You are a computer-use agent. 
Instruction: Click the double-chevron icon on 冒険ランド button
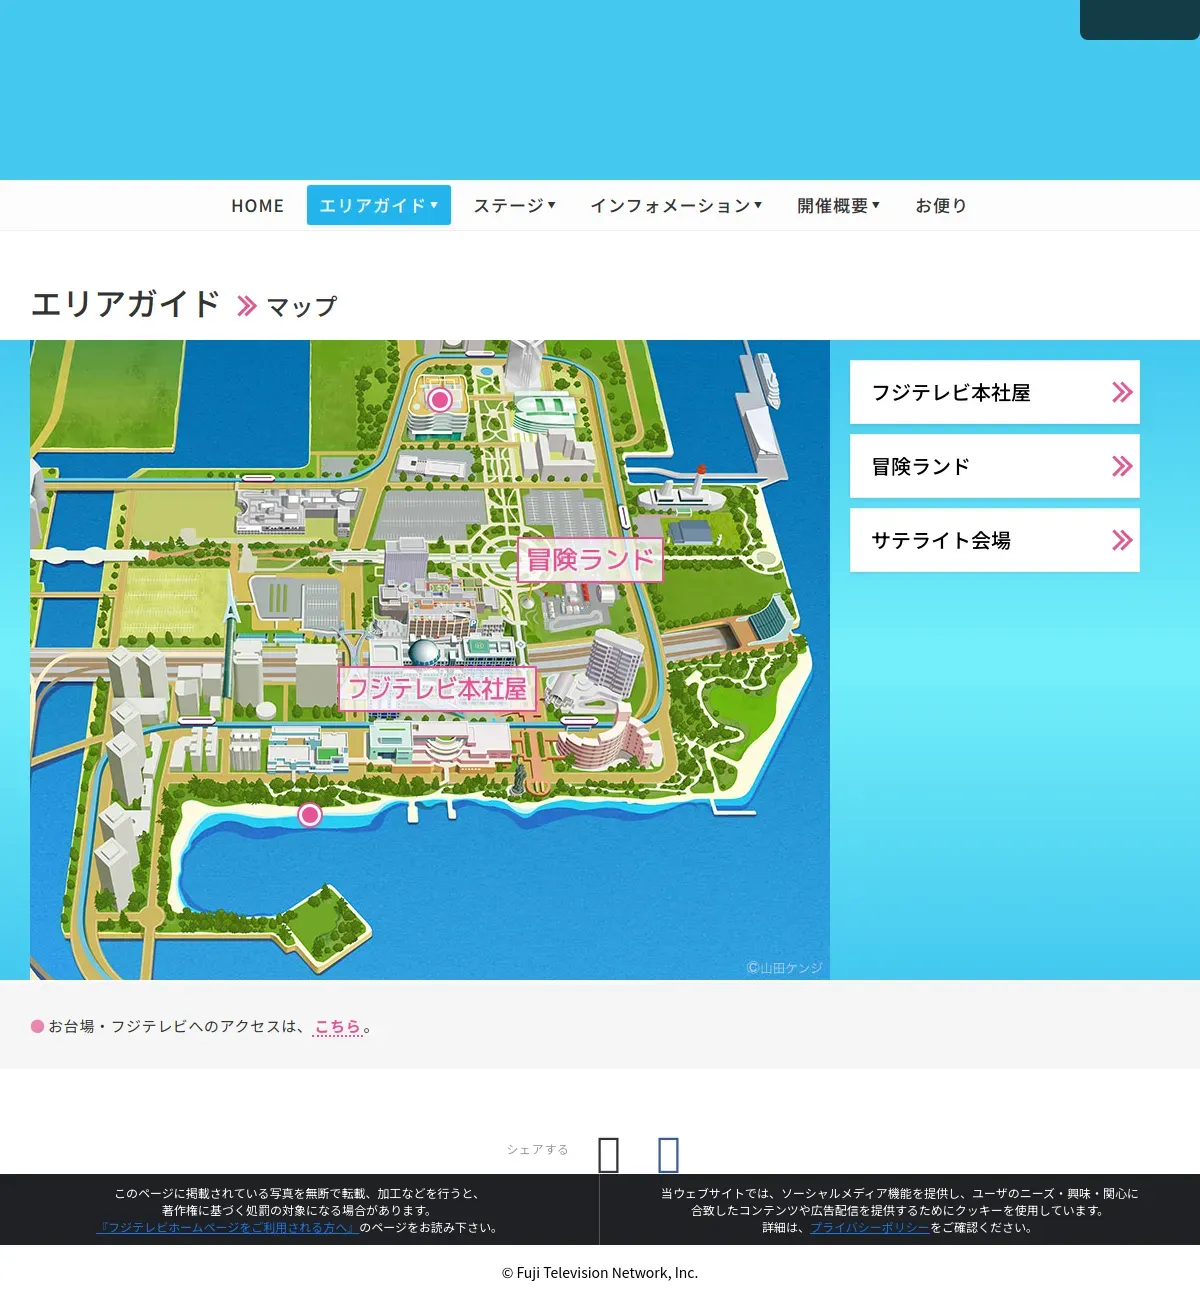coord(1122,466)
